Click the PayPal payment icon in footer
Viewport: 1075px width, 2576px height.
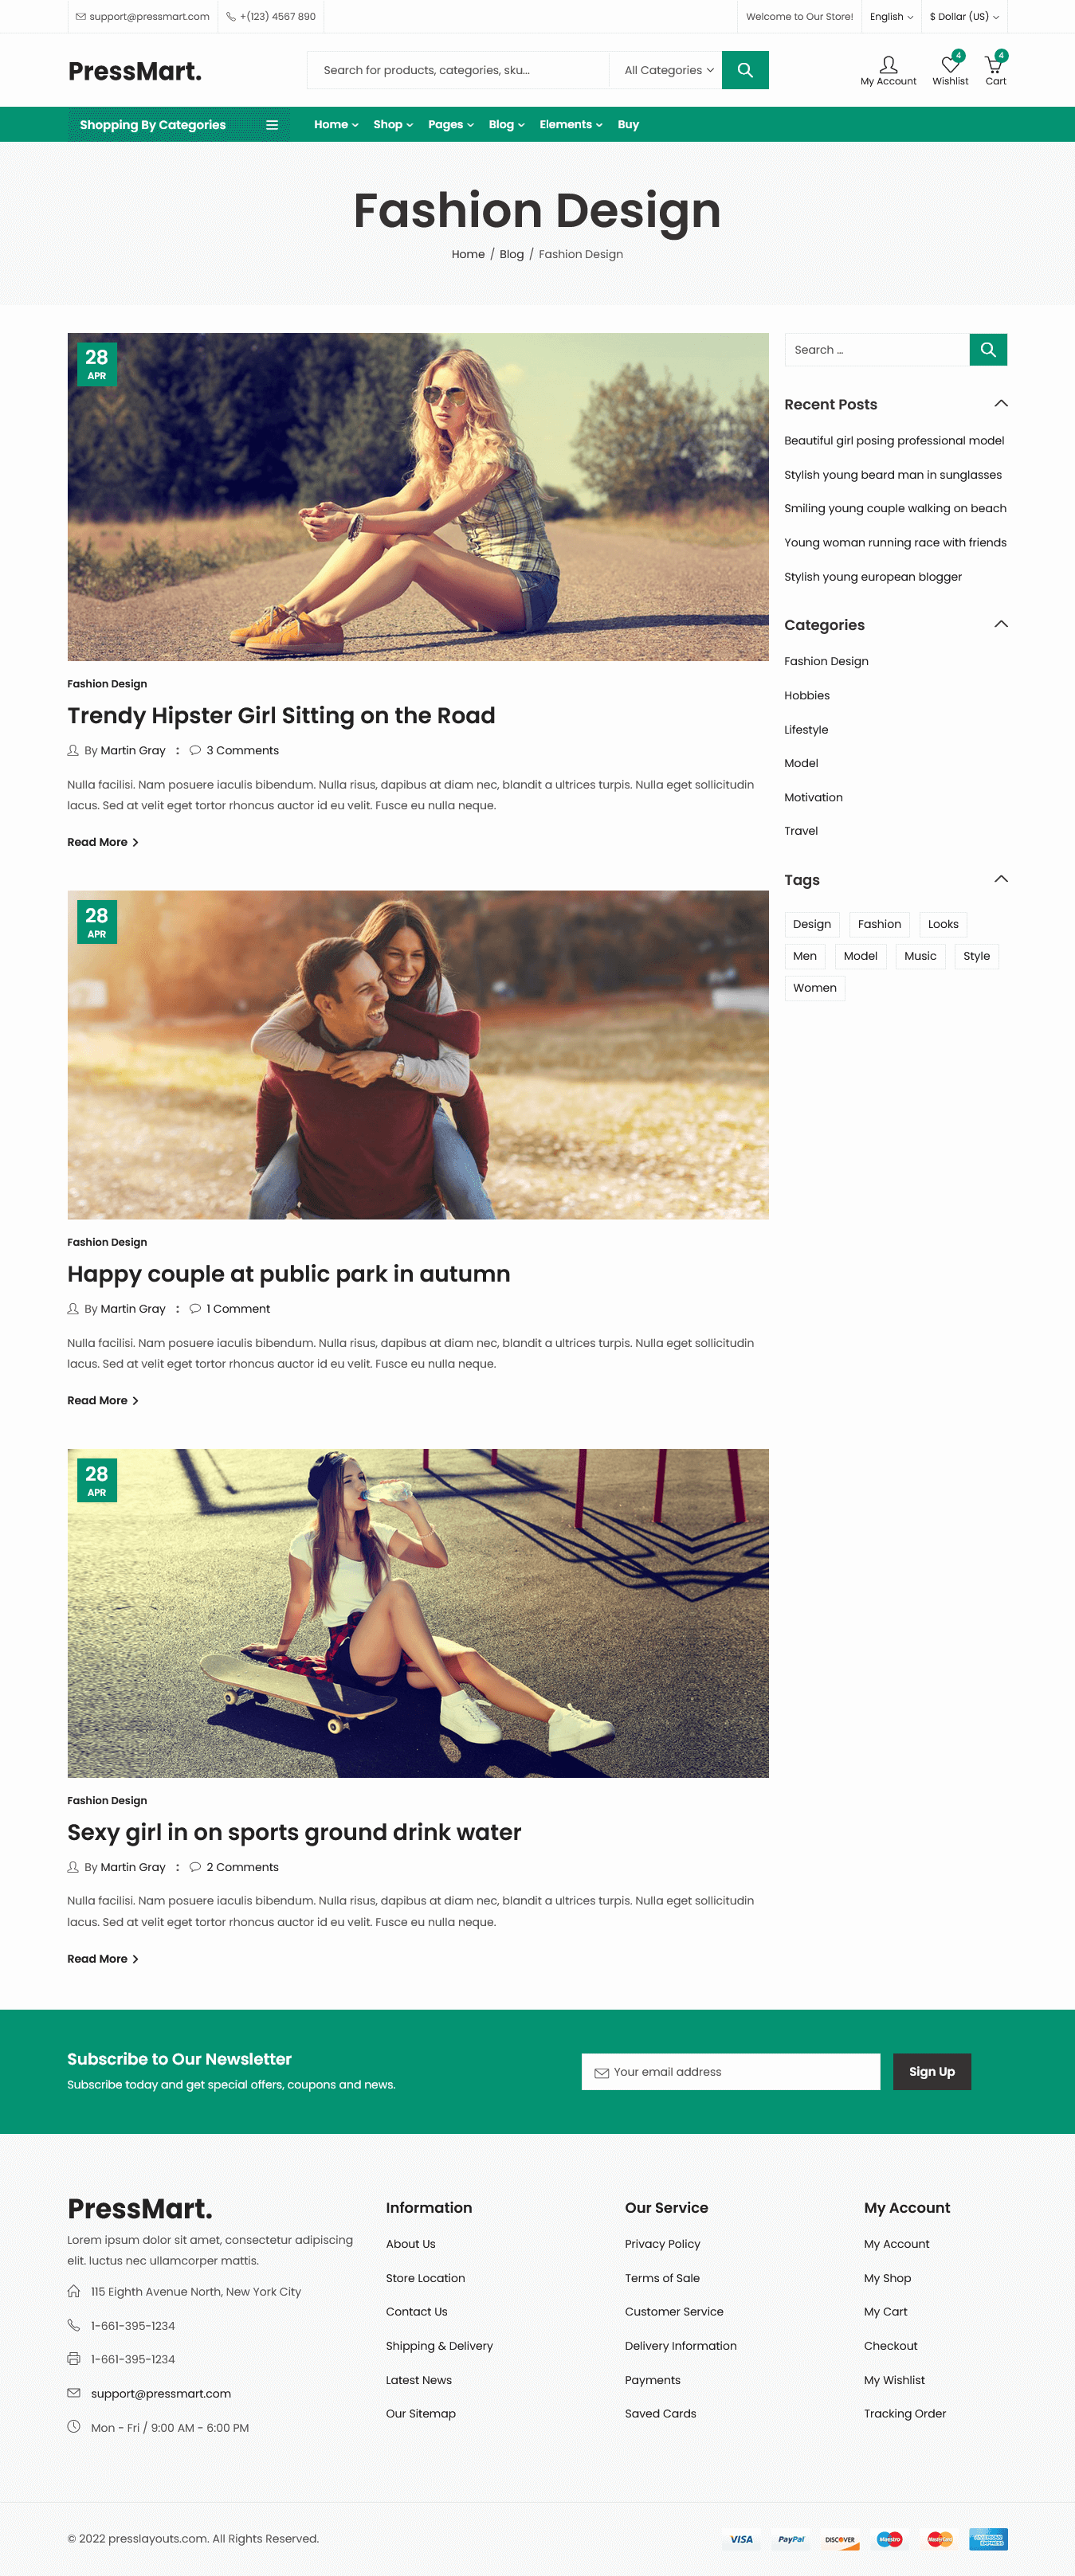point(791,2539)
